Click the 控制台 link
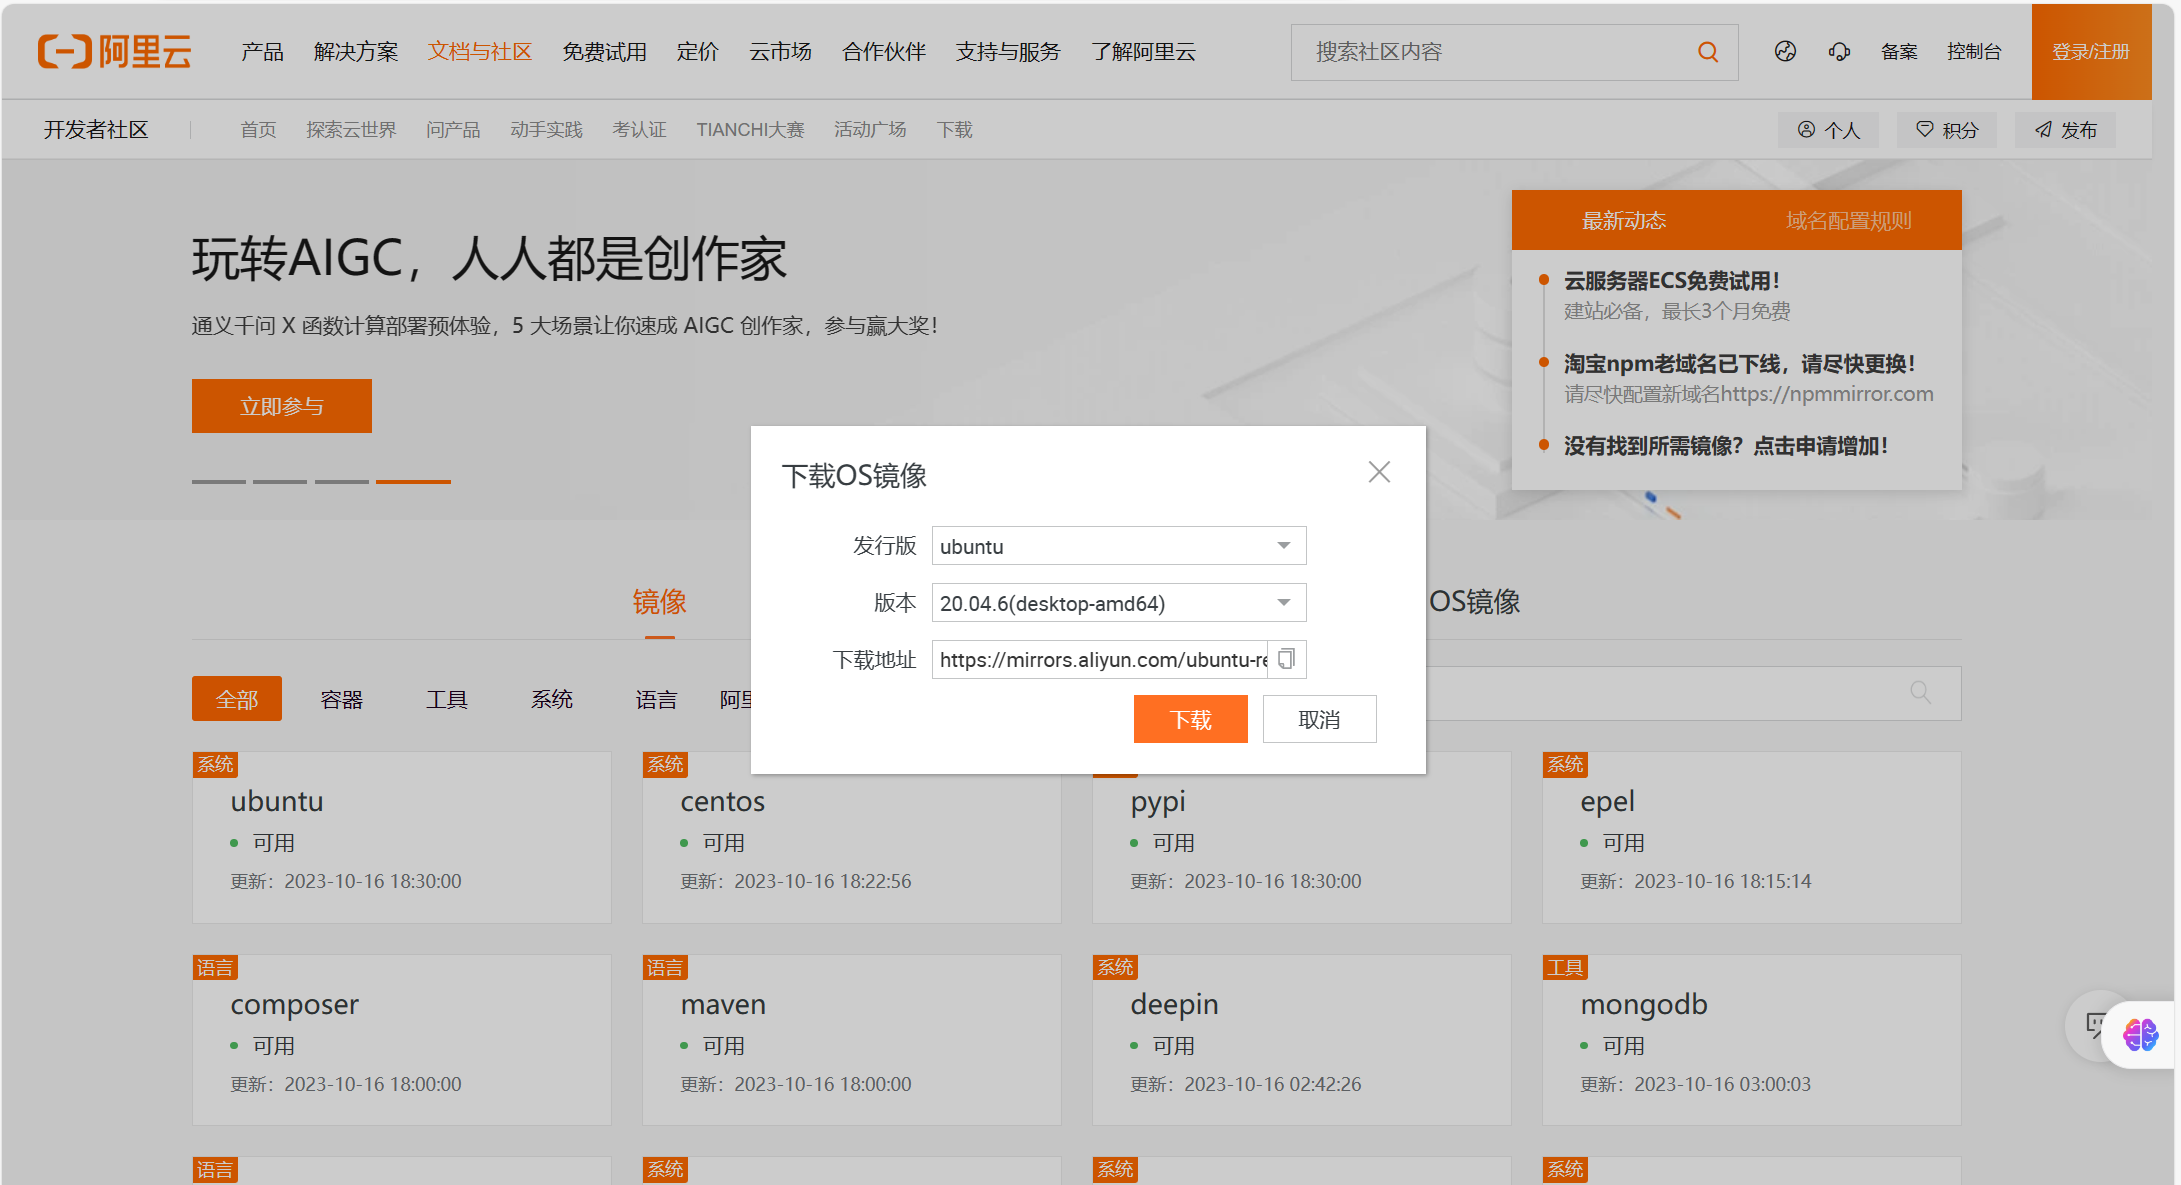The width and height of the screenshot is (2181, 1185). pos(1974,51)
